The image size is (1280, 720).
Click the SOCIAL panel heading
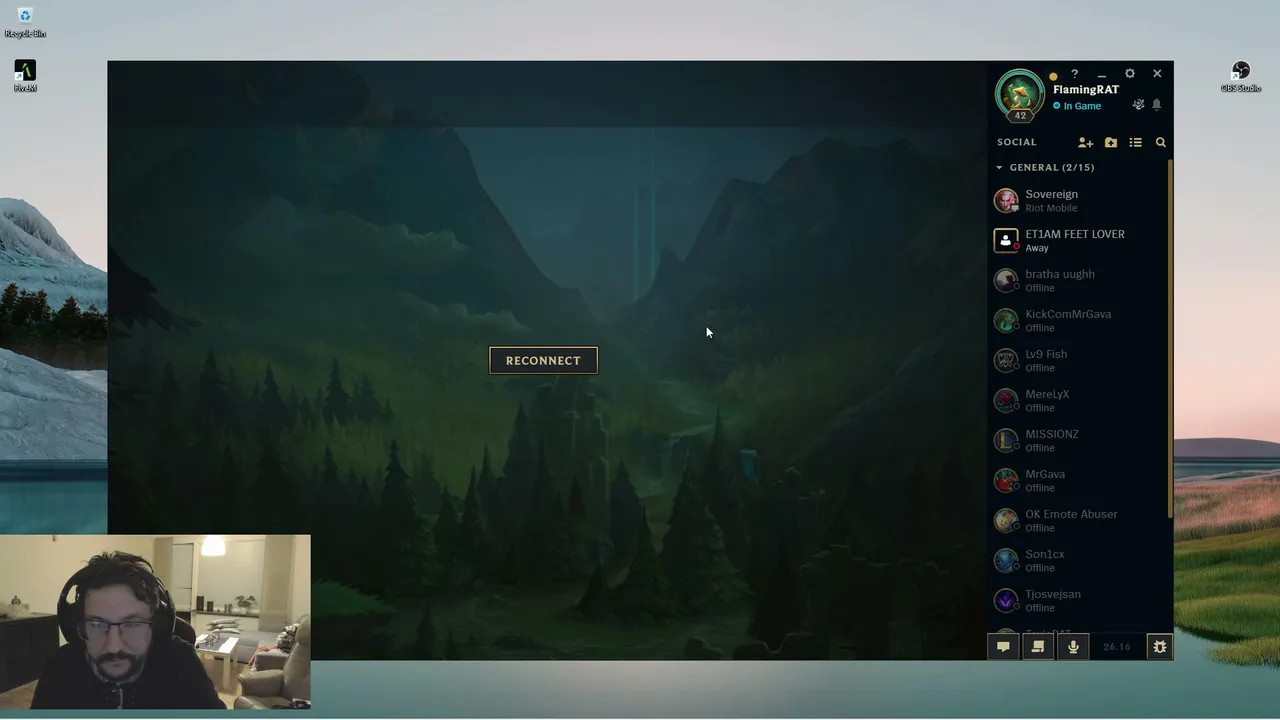click(1017, 142)
